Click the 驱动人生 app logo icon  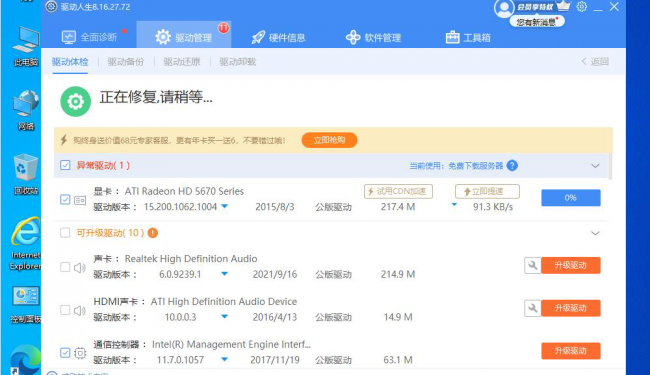click(x=51, y=7)
